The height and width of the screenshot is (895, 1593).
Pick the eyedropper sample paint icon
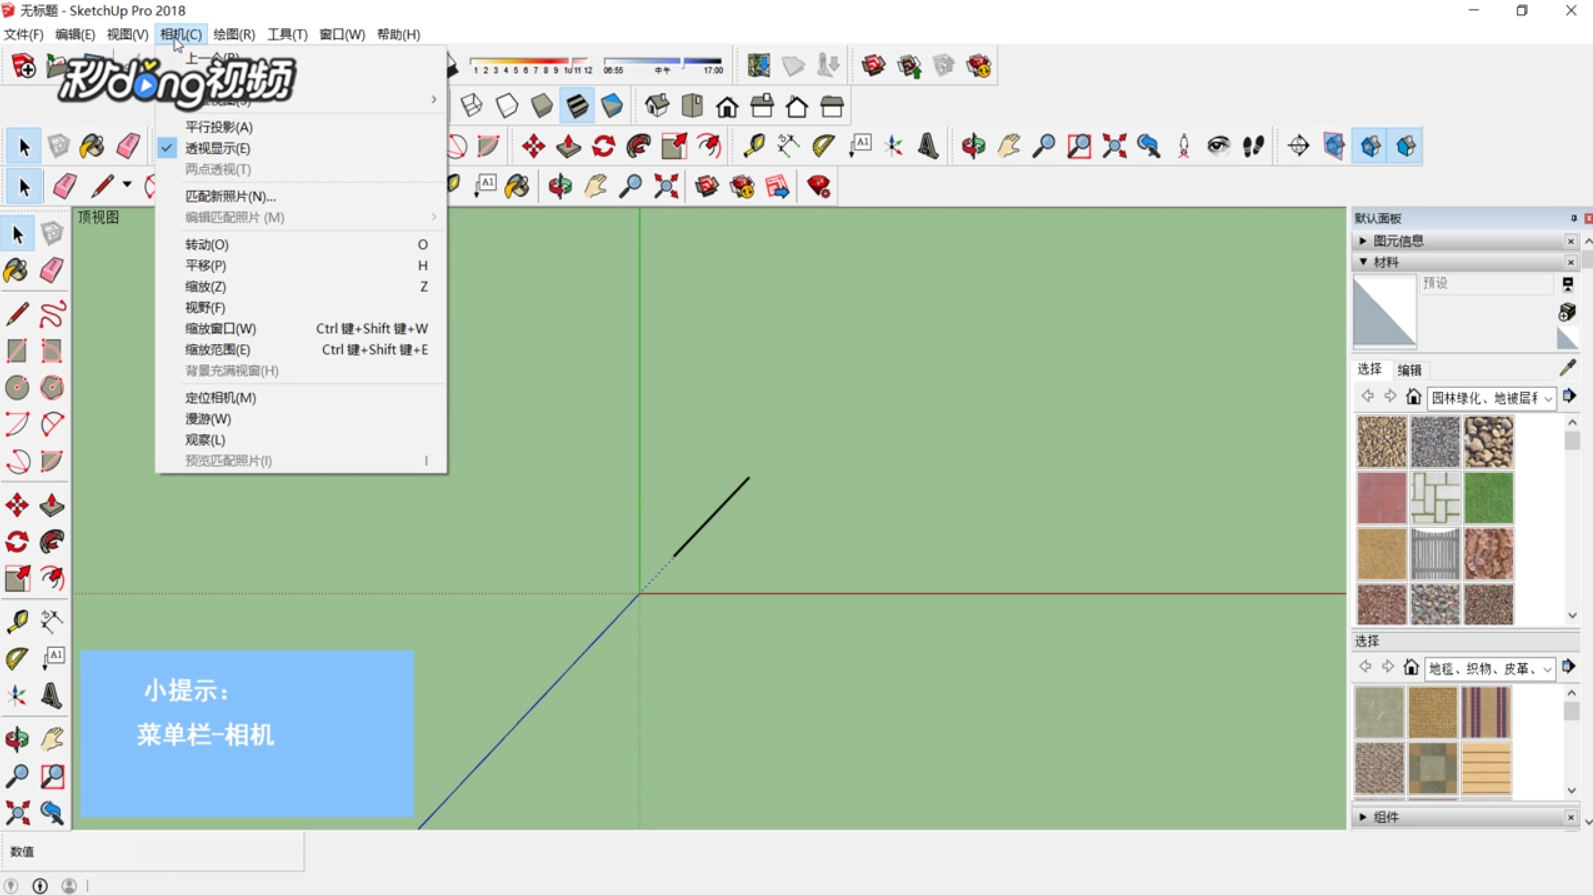pyautogui.click(x=1567, y=369)
